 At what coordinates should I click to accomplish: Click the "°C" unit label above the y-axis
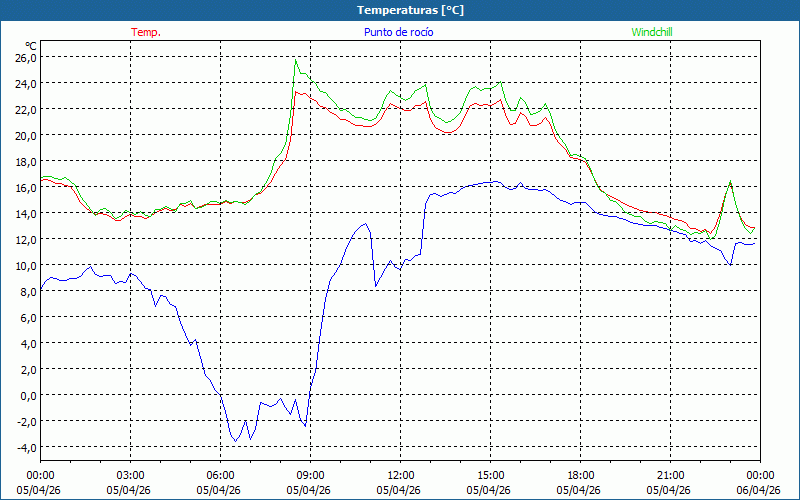coord(31,45)
